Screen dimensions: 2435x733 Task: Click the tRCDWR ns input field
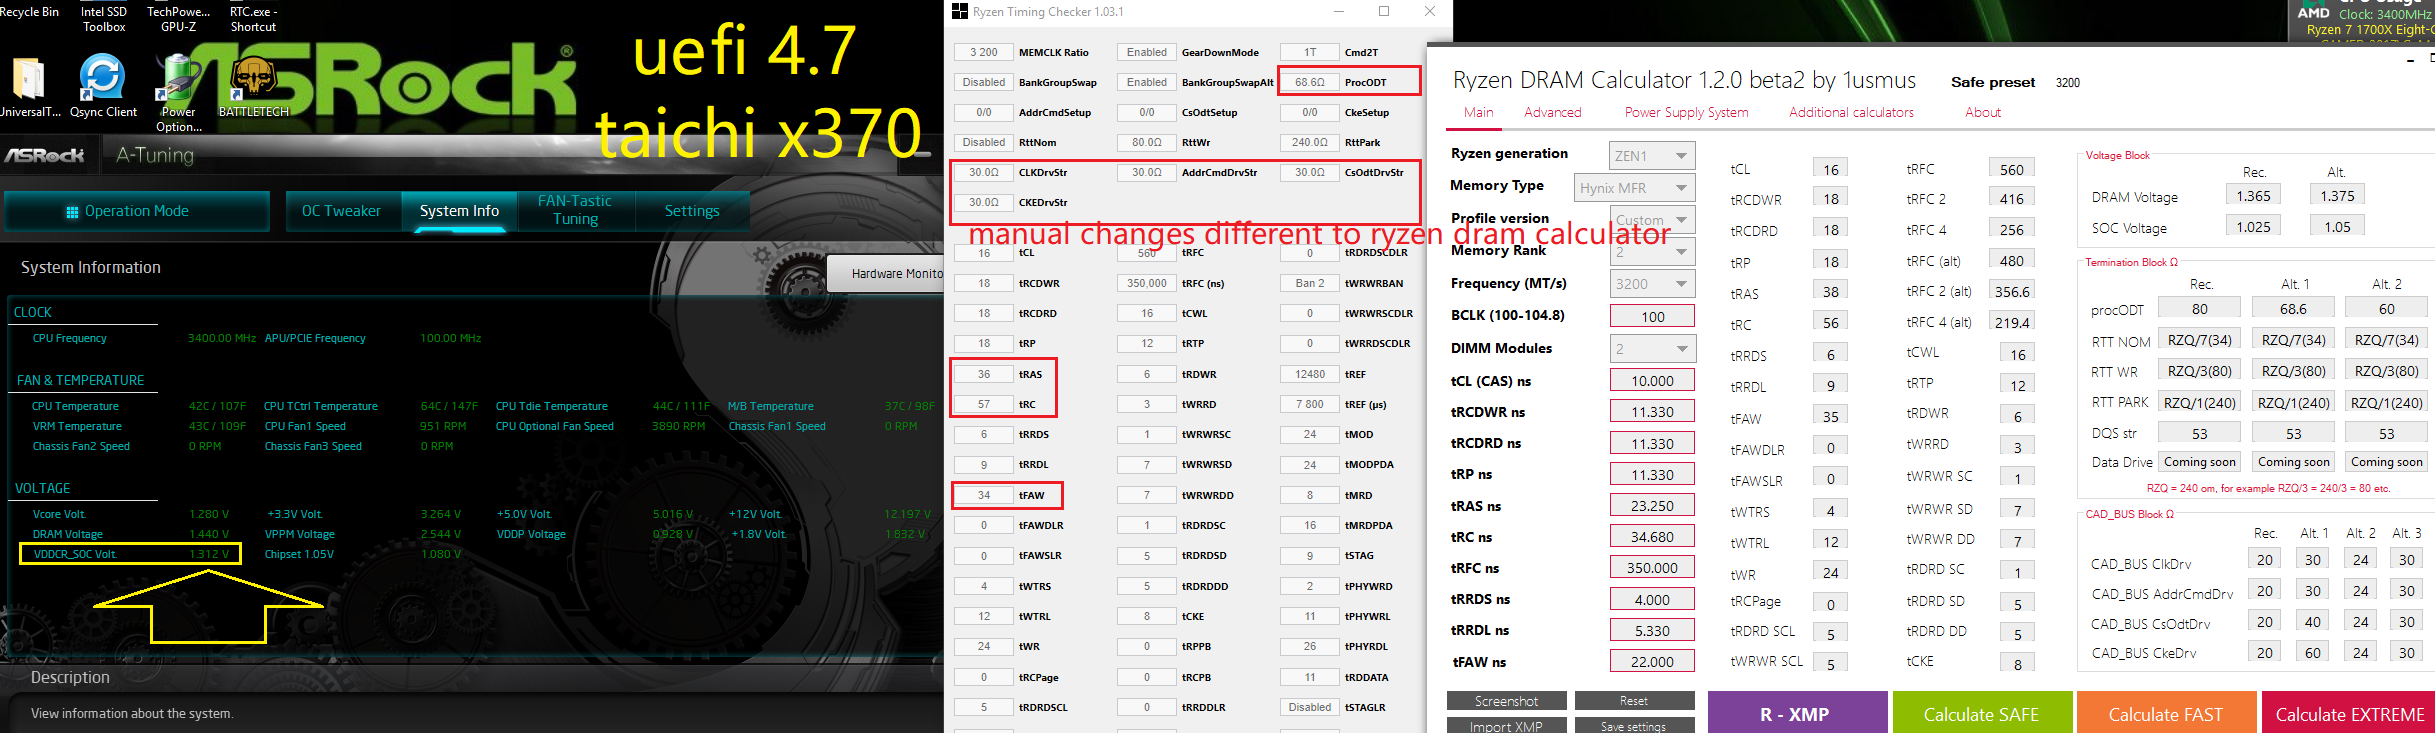point(1652,411)
